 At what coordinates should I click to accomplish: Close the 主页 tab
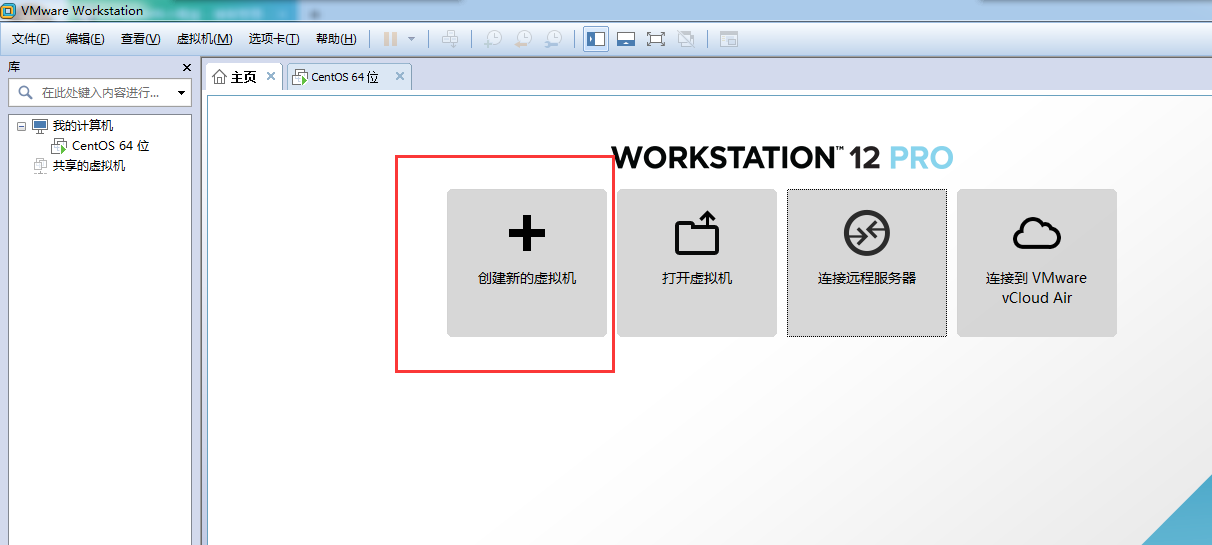(271, 76)
